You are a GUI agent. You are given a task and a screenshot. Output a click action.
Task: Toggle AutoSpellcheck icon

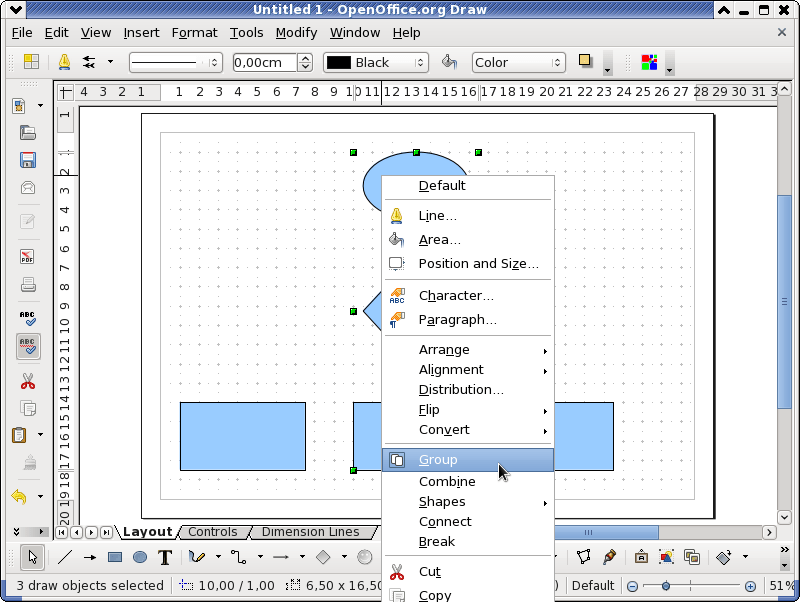pos(28,346)
